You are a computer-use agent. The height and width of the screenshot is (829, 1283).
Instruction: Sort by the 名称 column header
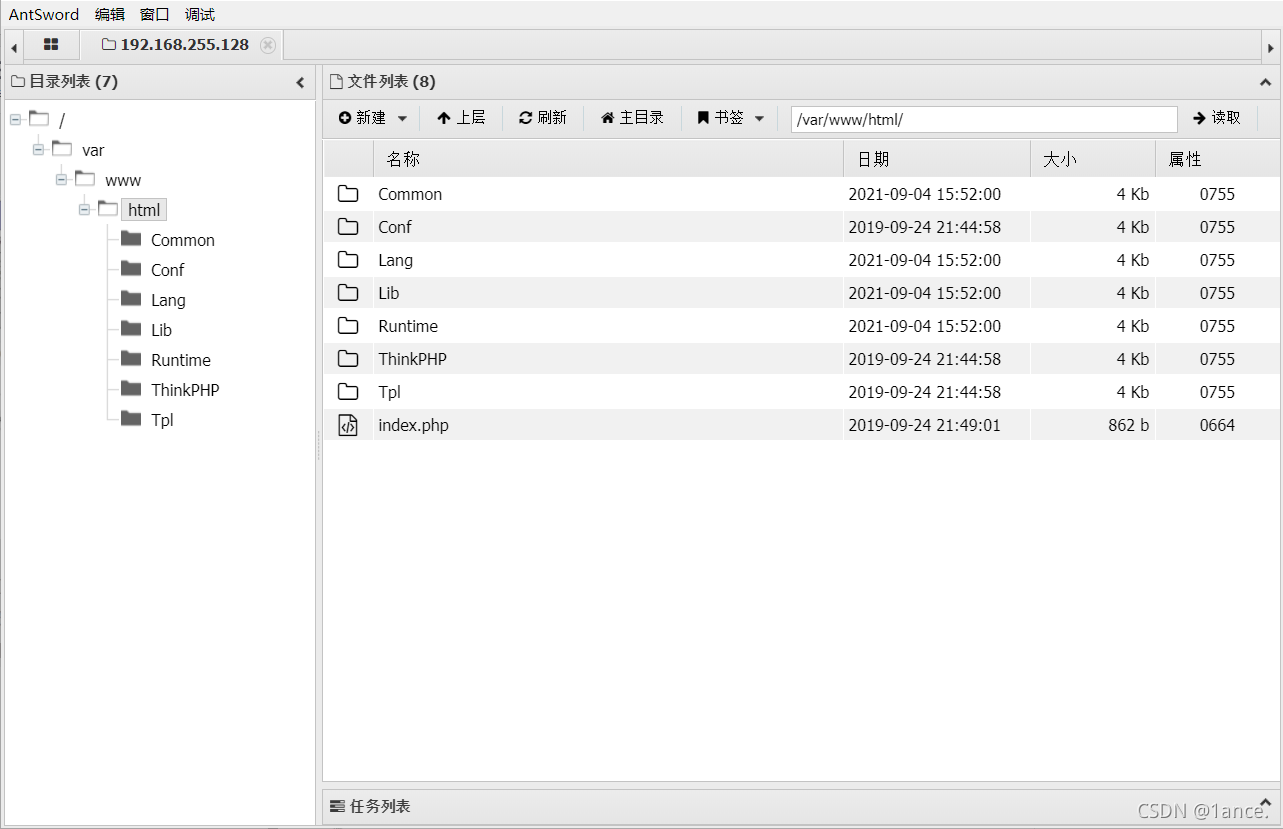tap(608, 159)
